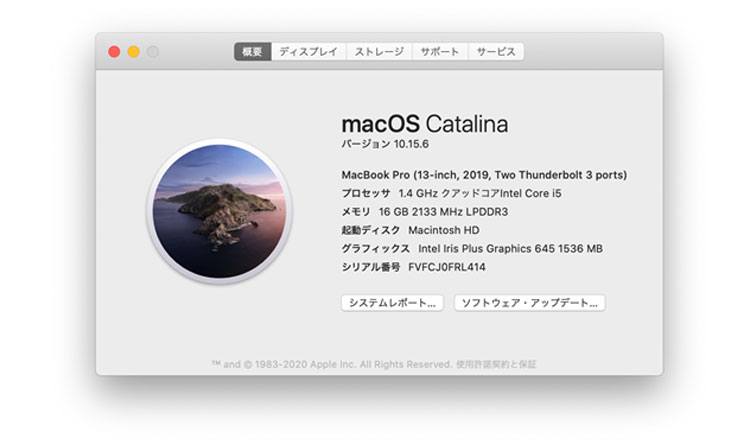Click the シリアル番号 serial number value
The height and width of the screenshot is (444, 750).
tap(447, 267)
